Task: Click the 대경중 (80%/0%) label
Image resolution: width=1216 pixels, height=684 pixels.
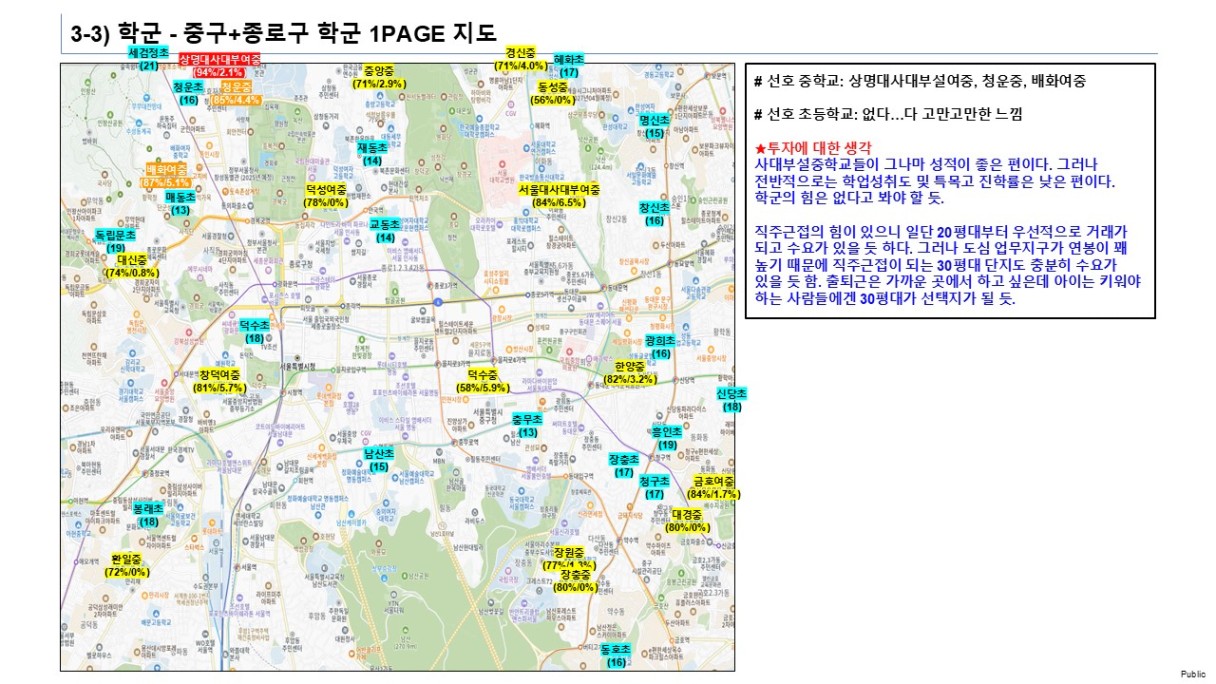Action: 688,520
